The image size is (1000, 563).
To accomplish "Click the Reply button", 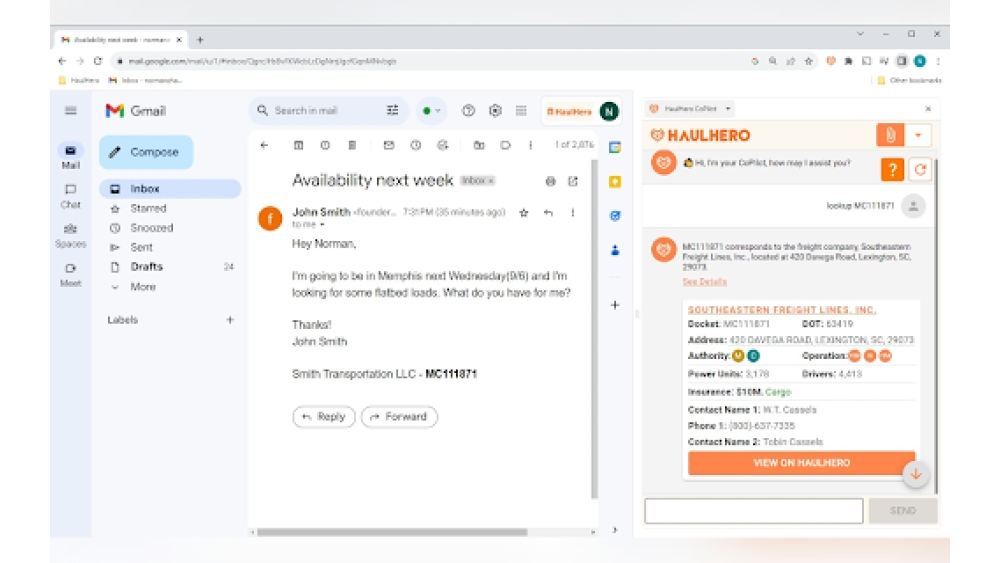I will point(323,416).
